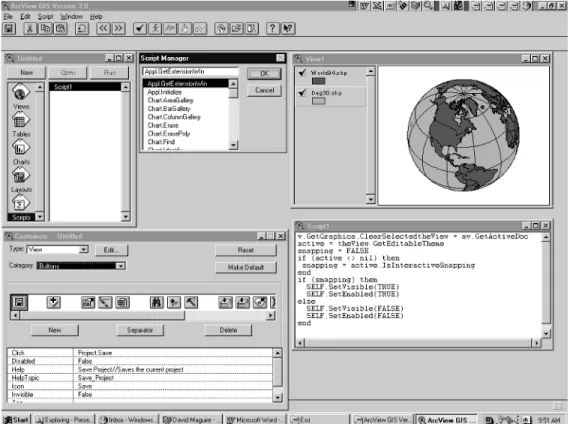Click Make Default in Customize dialog

(246, 267)
